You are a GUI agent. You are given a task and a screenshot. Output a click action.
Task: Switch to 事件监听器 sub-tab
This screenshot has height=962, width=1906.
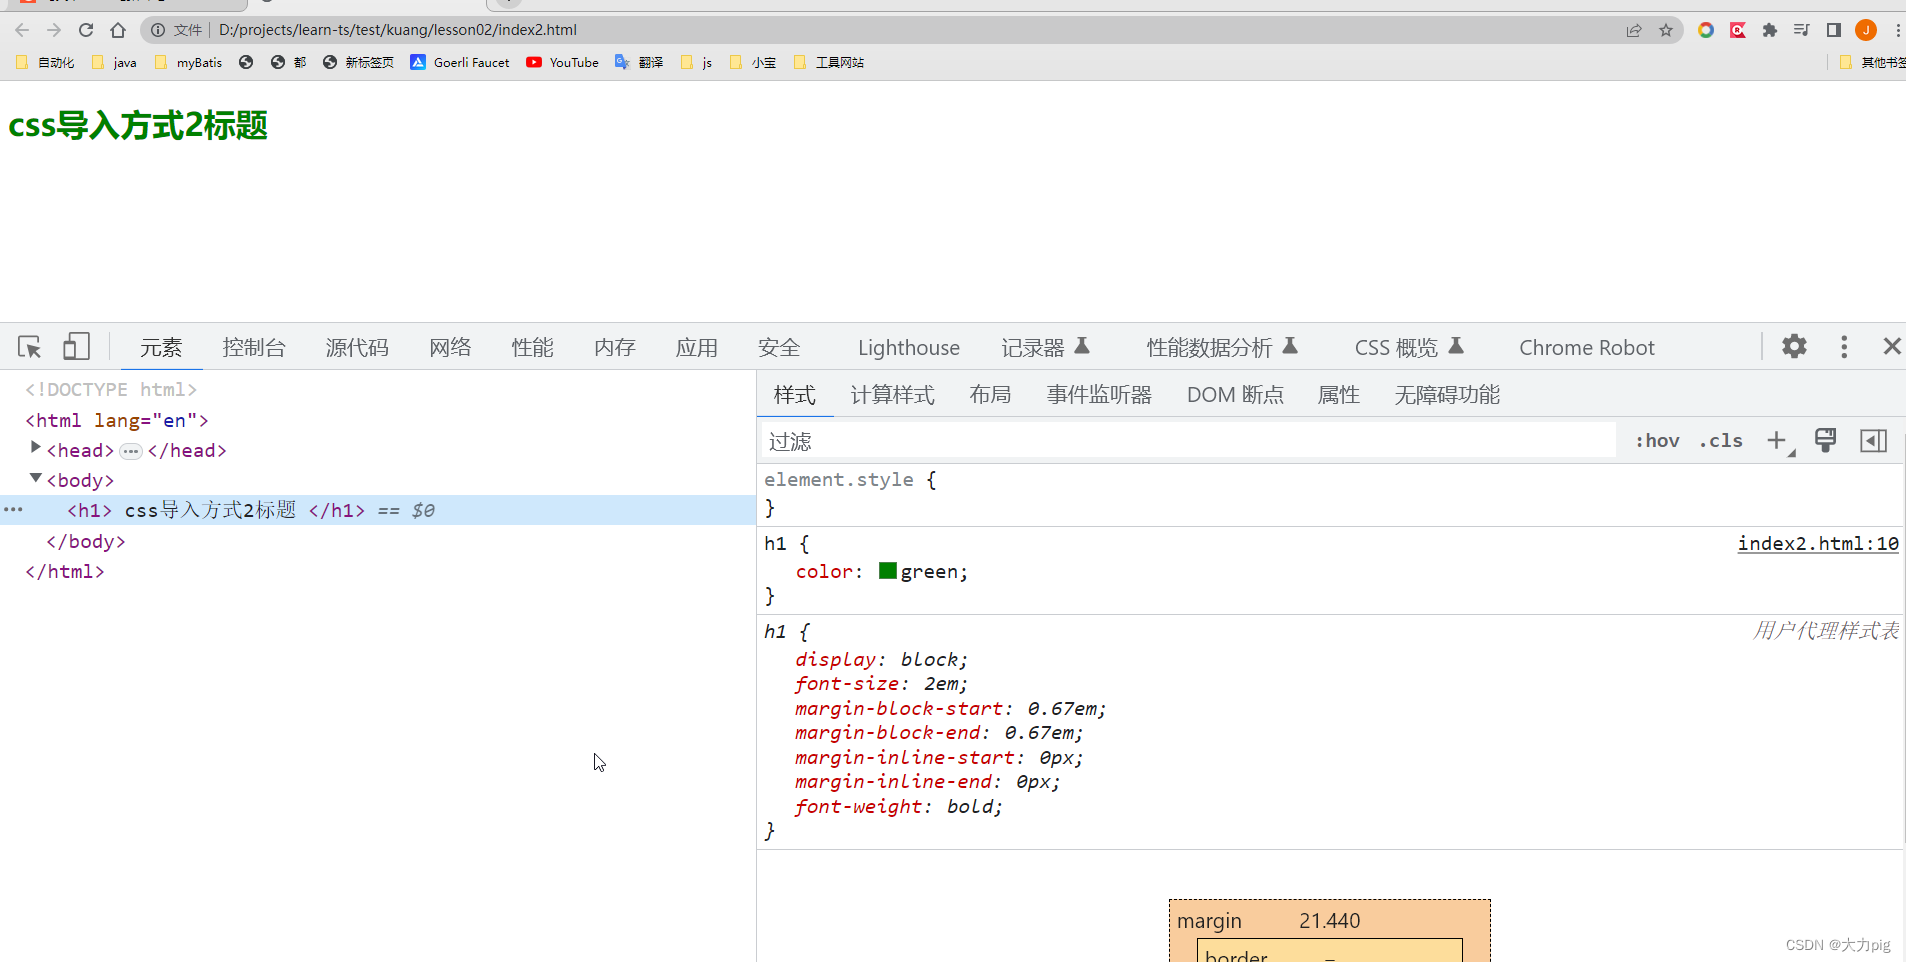pos(1099,394)
